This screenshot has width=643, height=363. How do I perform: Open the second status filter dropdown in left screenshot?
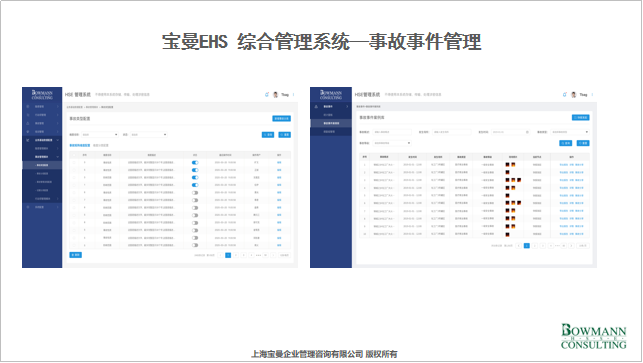[148, 135]
